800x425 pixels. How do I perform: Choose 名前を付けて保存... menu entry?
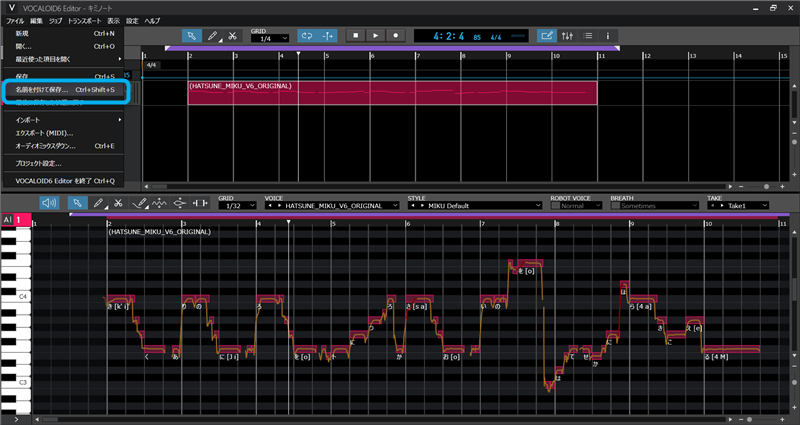tap(64, 89)
